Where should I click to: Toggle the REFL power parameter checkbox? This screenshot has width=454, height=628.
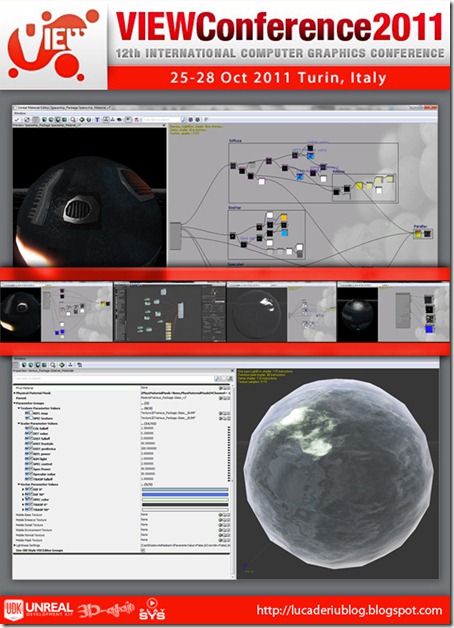point(29,453)
